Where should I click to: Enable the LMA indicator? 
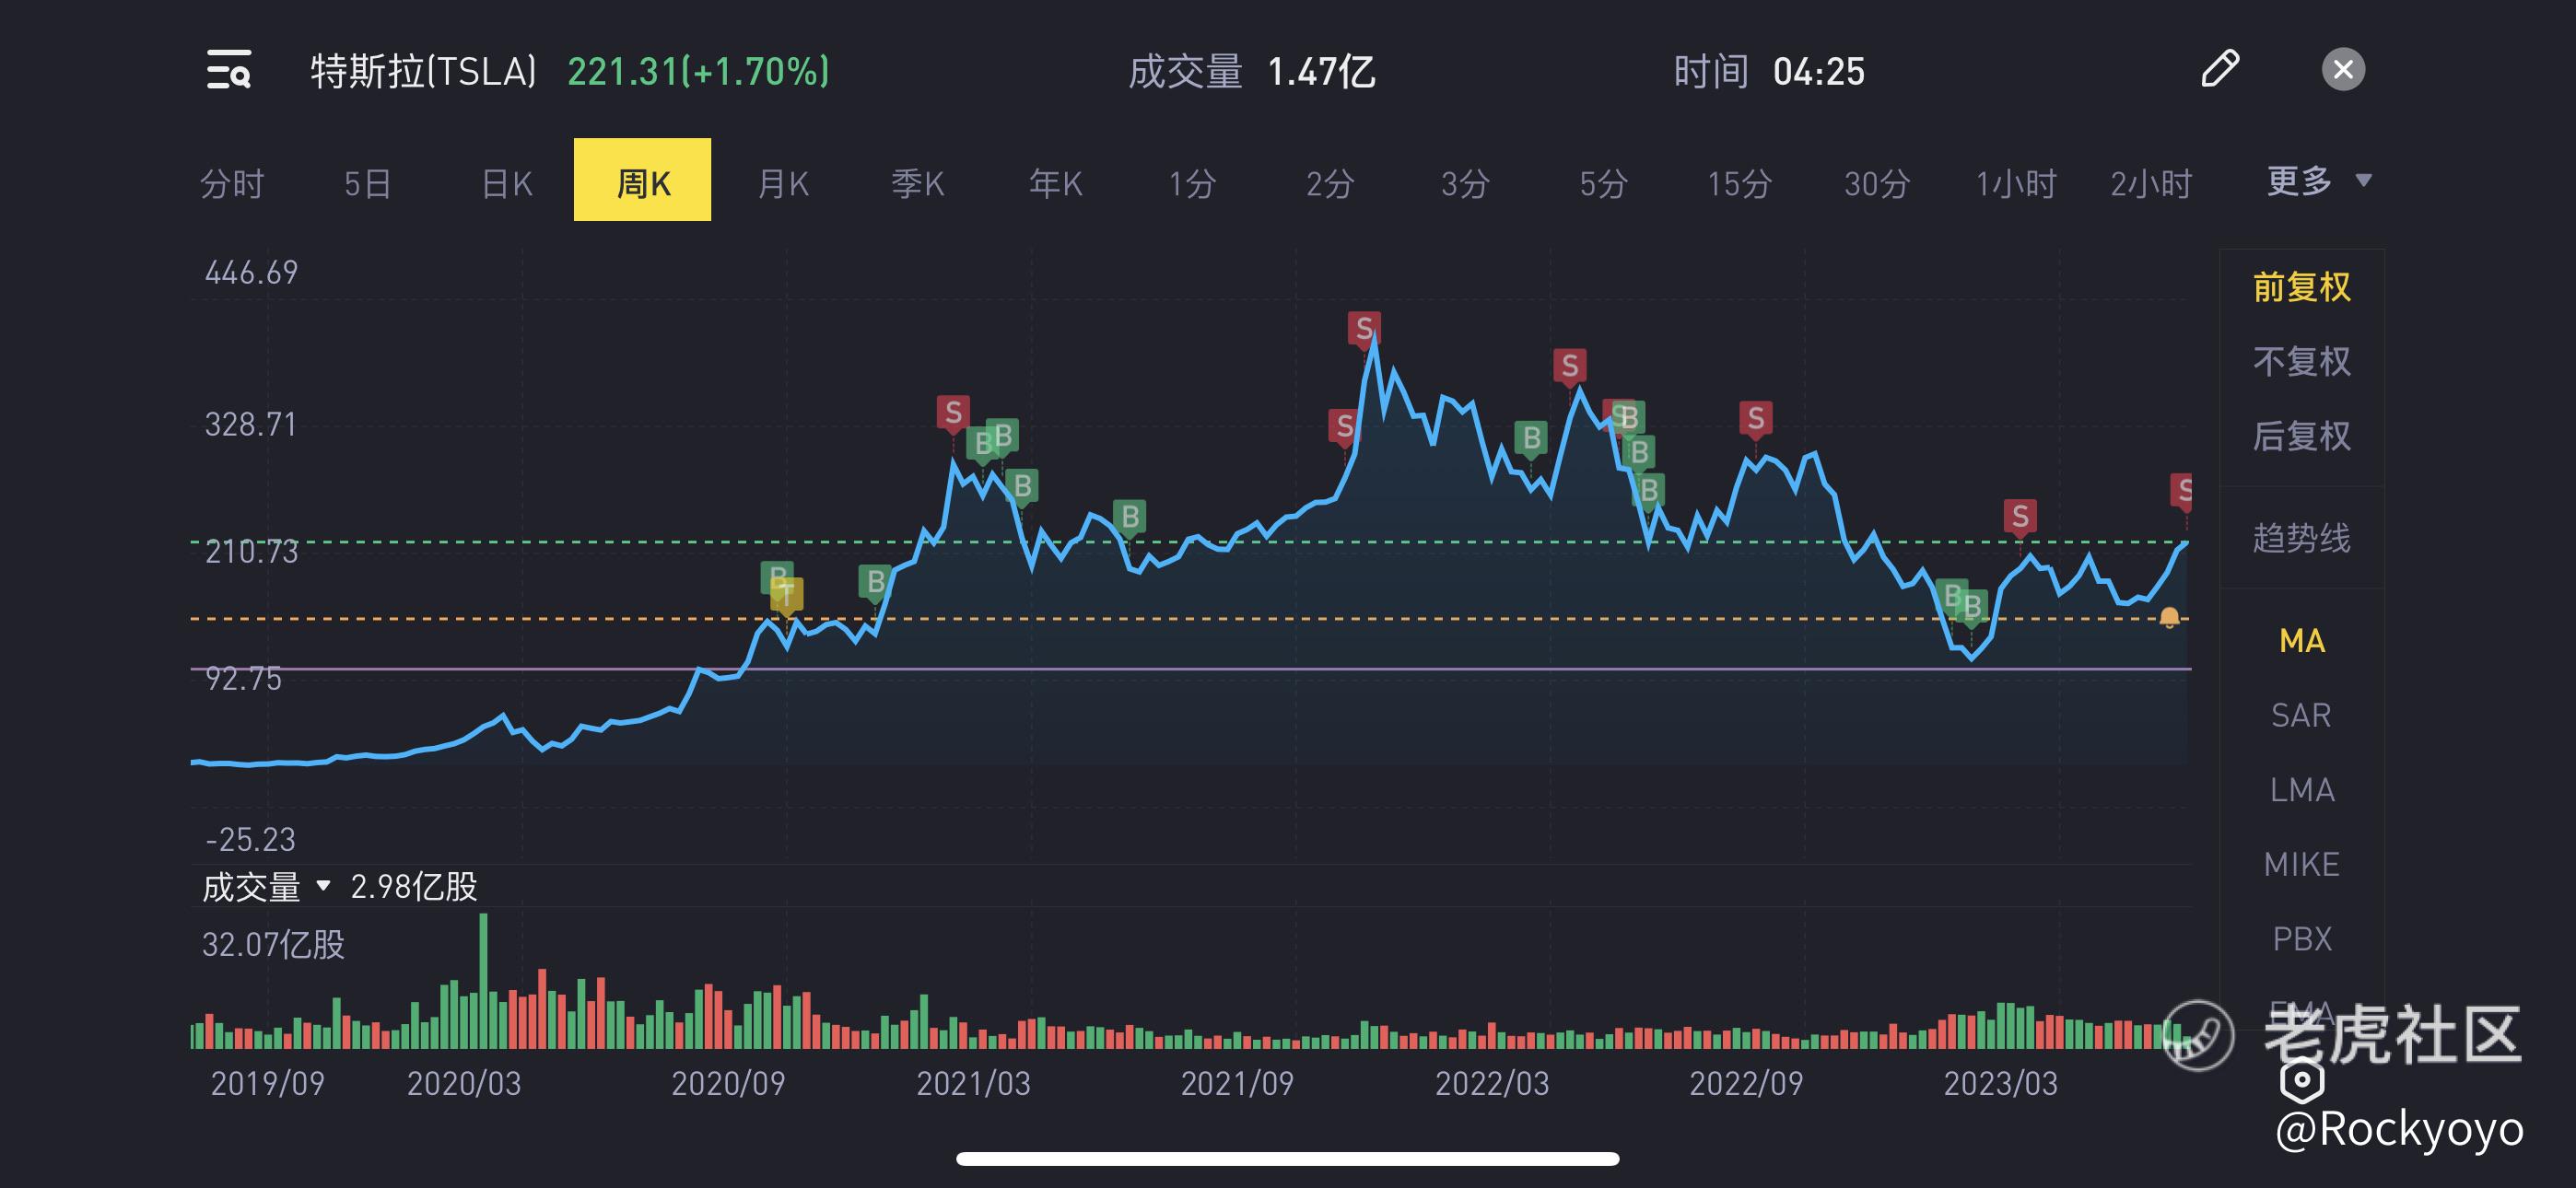click(x=2301, y=790)
